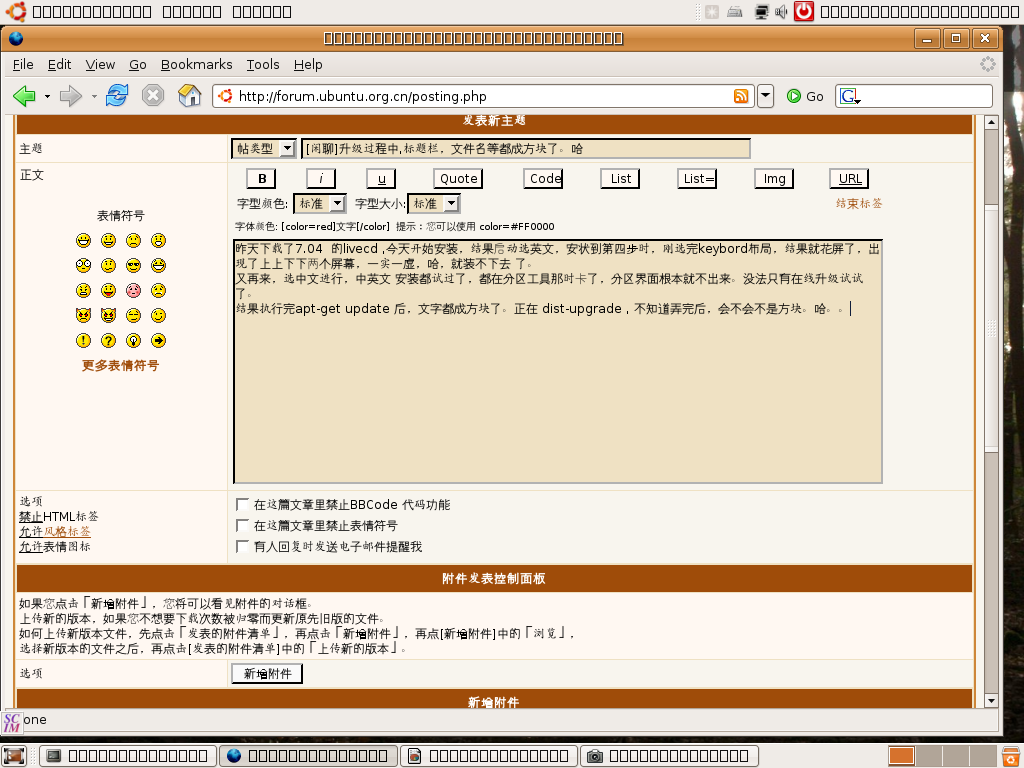Open the font color dropdown
1024x768 pixels.
(319, 204)
